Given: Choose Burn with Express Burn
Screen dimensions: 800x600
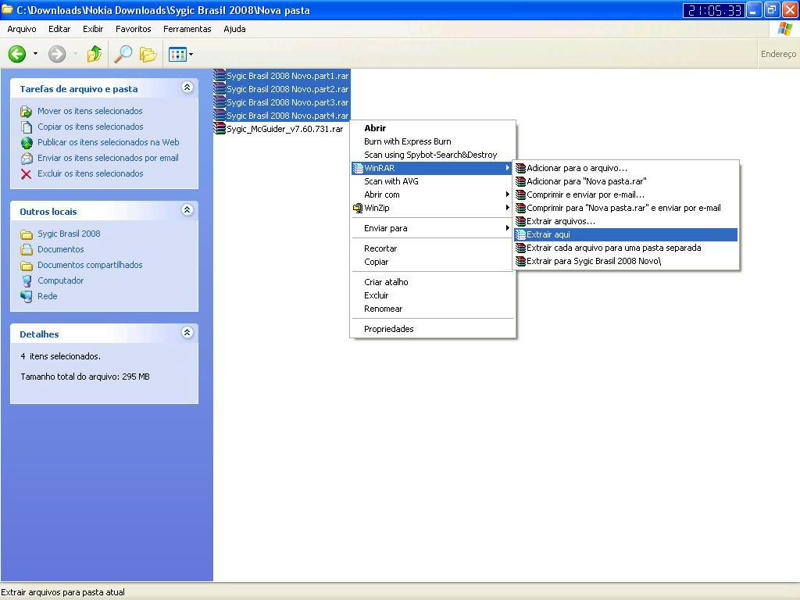Looking at the screenshot, I should coord(433,141).
